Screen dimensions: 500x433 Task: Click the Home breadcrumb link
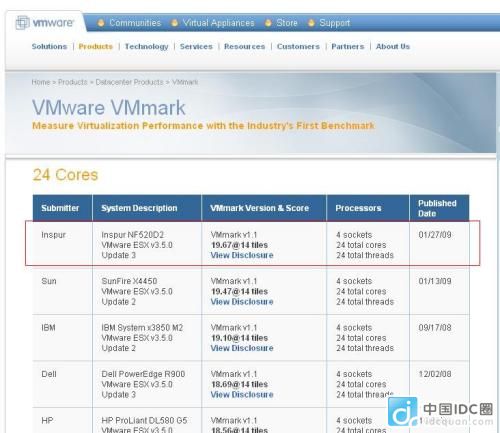[41, 82]
